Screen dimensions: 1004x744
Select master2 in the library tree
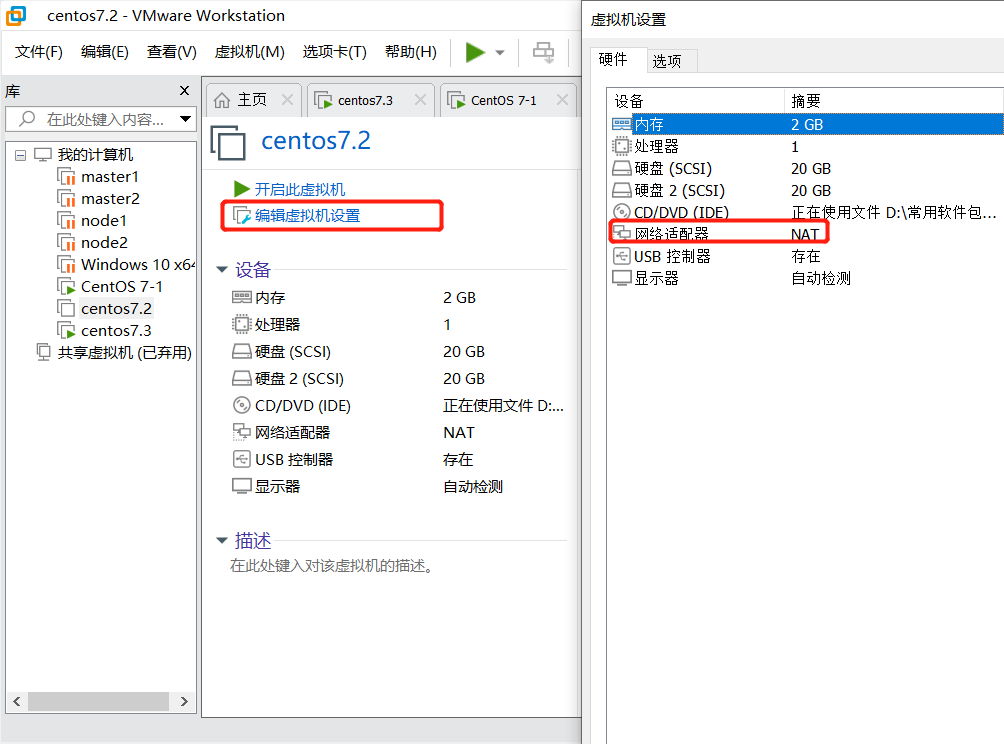pos(110,198)
